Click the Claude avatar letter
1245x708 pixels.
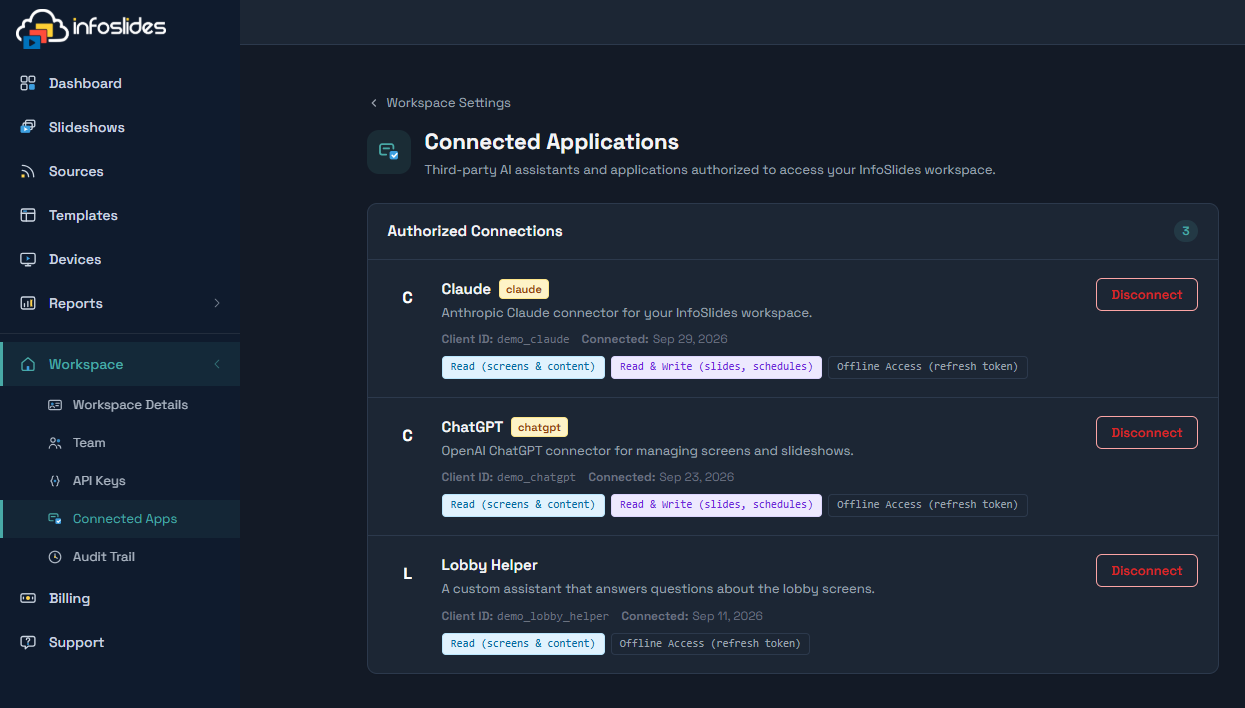(x=407, y=297)
